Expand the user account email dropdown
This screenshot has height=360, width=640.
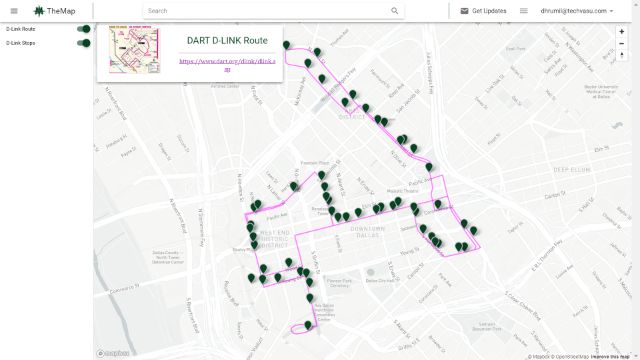point(577,11)
